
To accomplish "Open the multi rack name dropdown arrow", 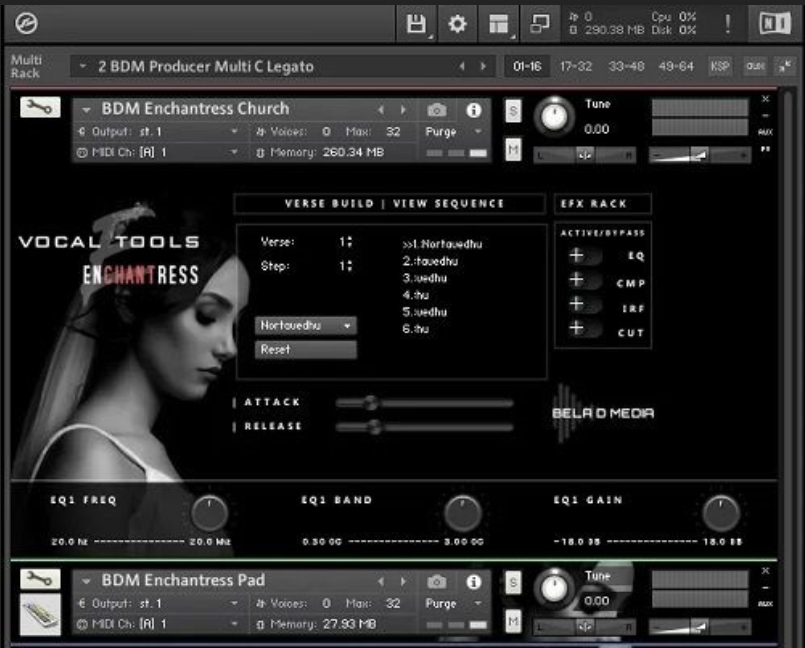I will click(x=82, y=66).
